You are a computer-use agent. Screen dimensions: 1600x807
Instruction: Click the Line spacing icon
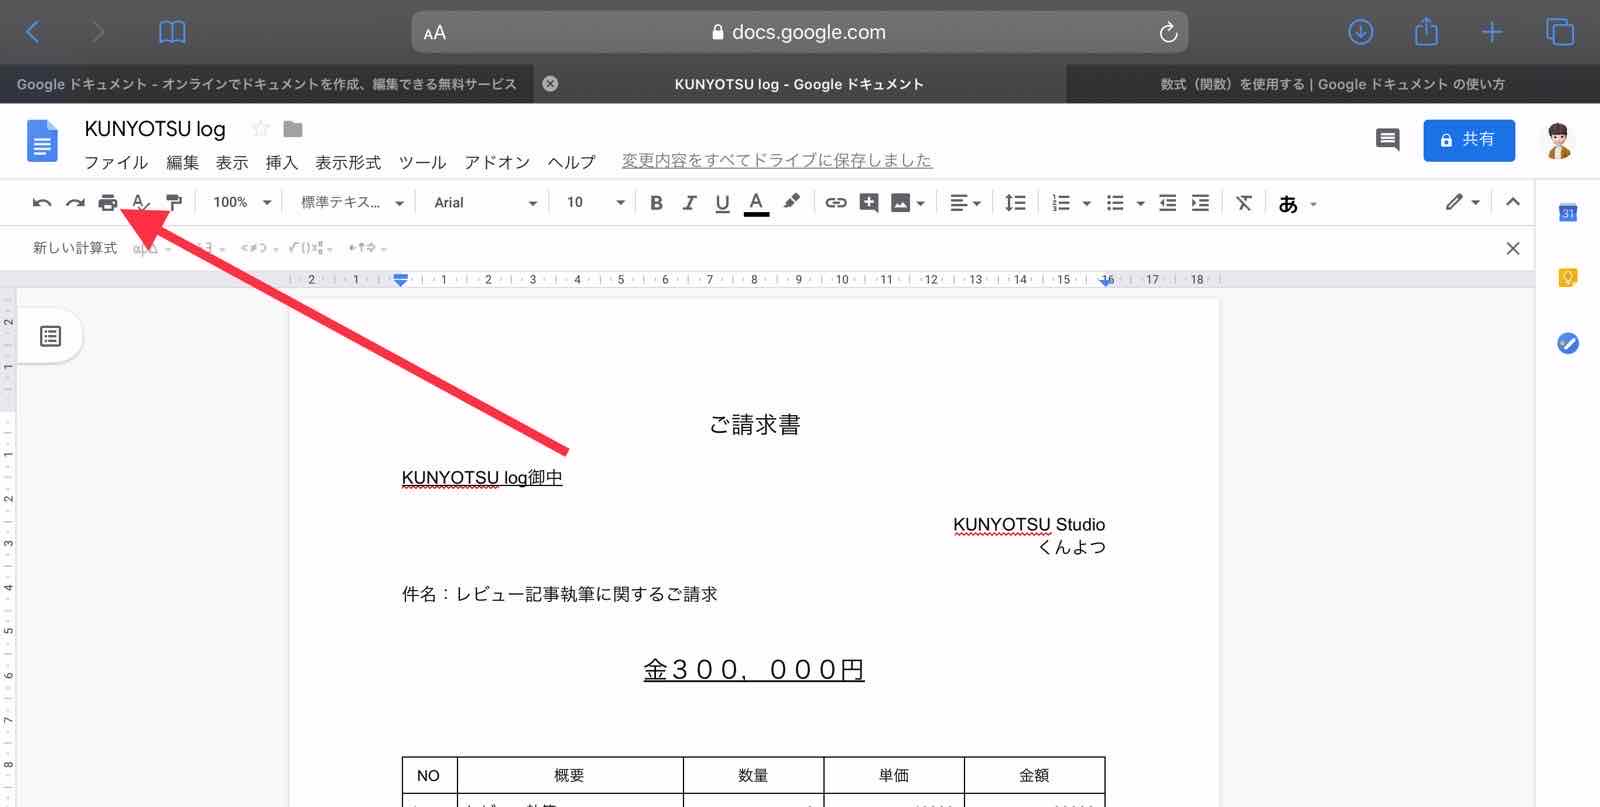pos(1015,203)
